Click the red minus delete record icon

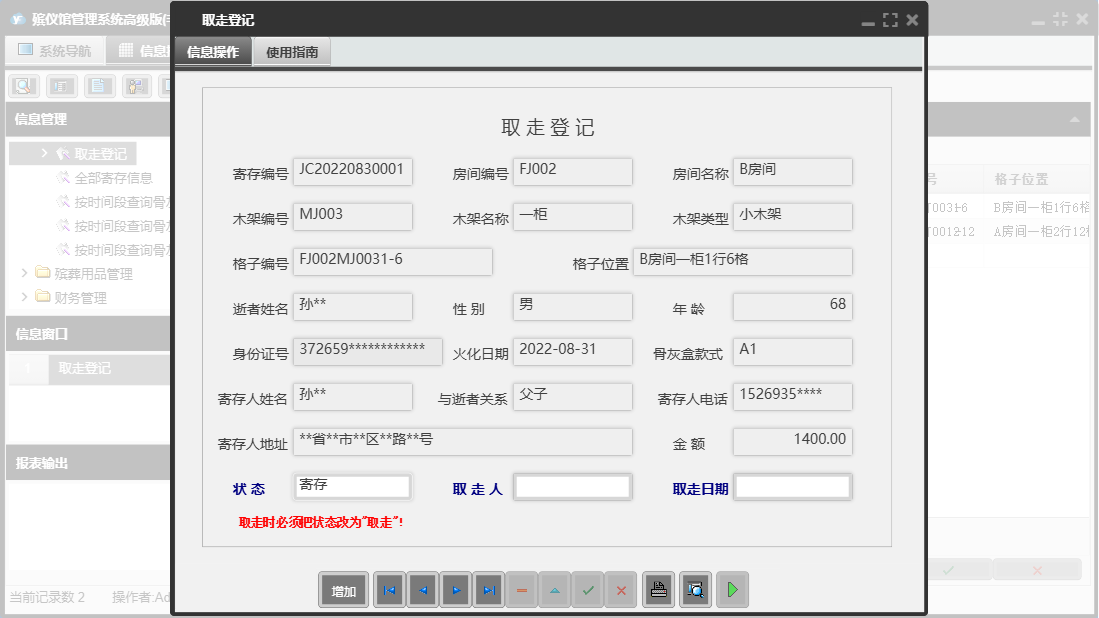521,589
